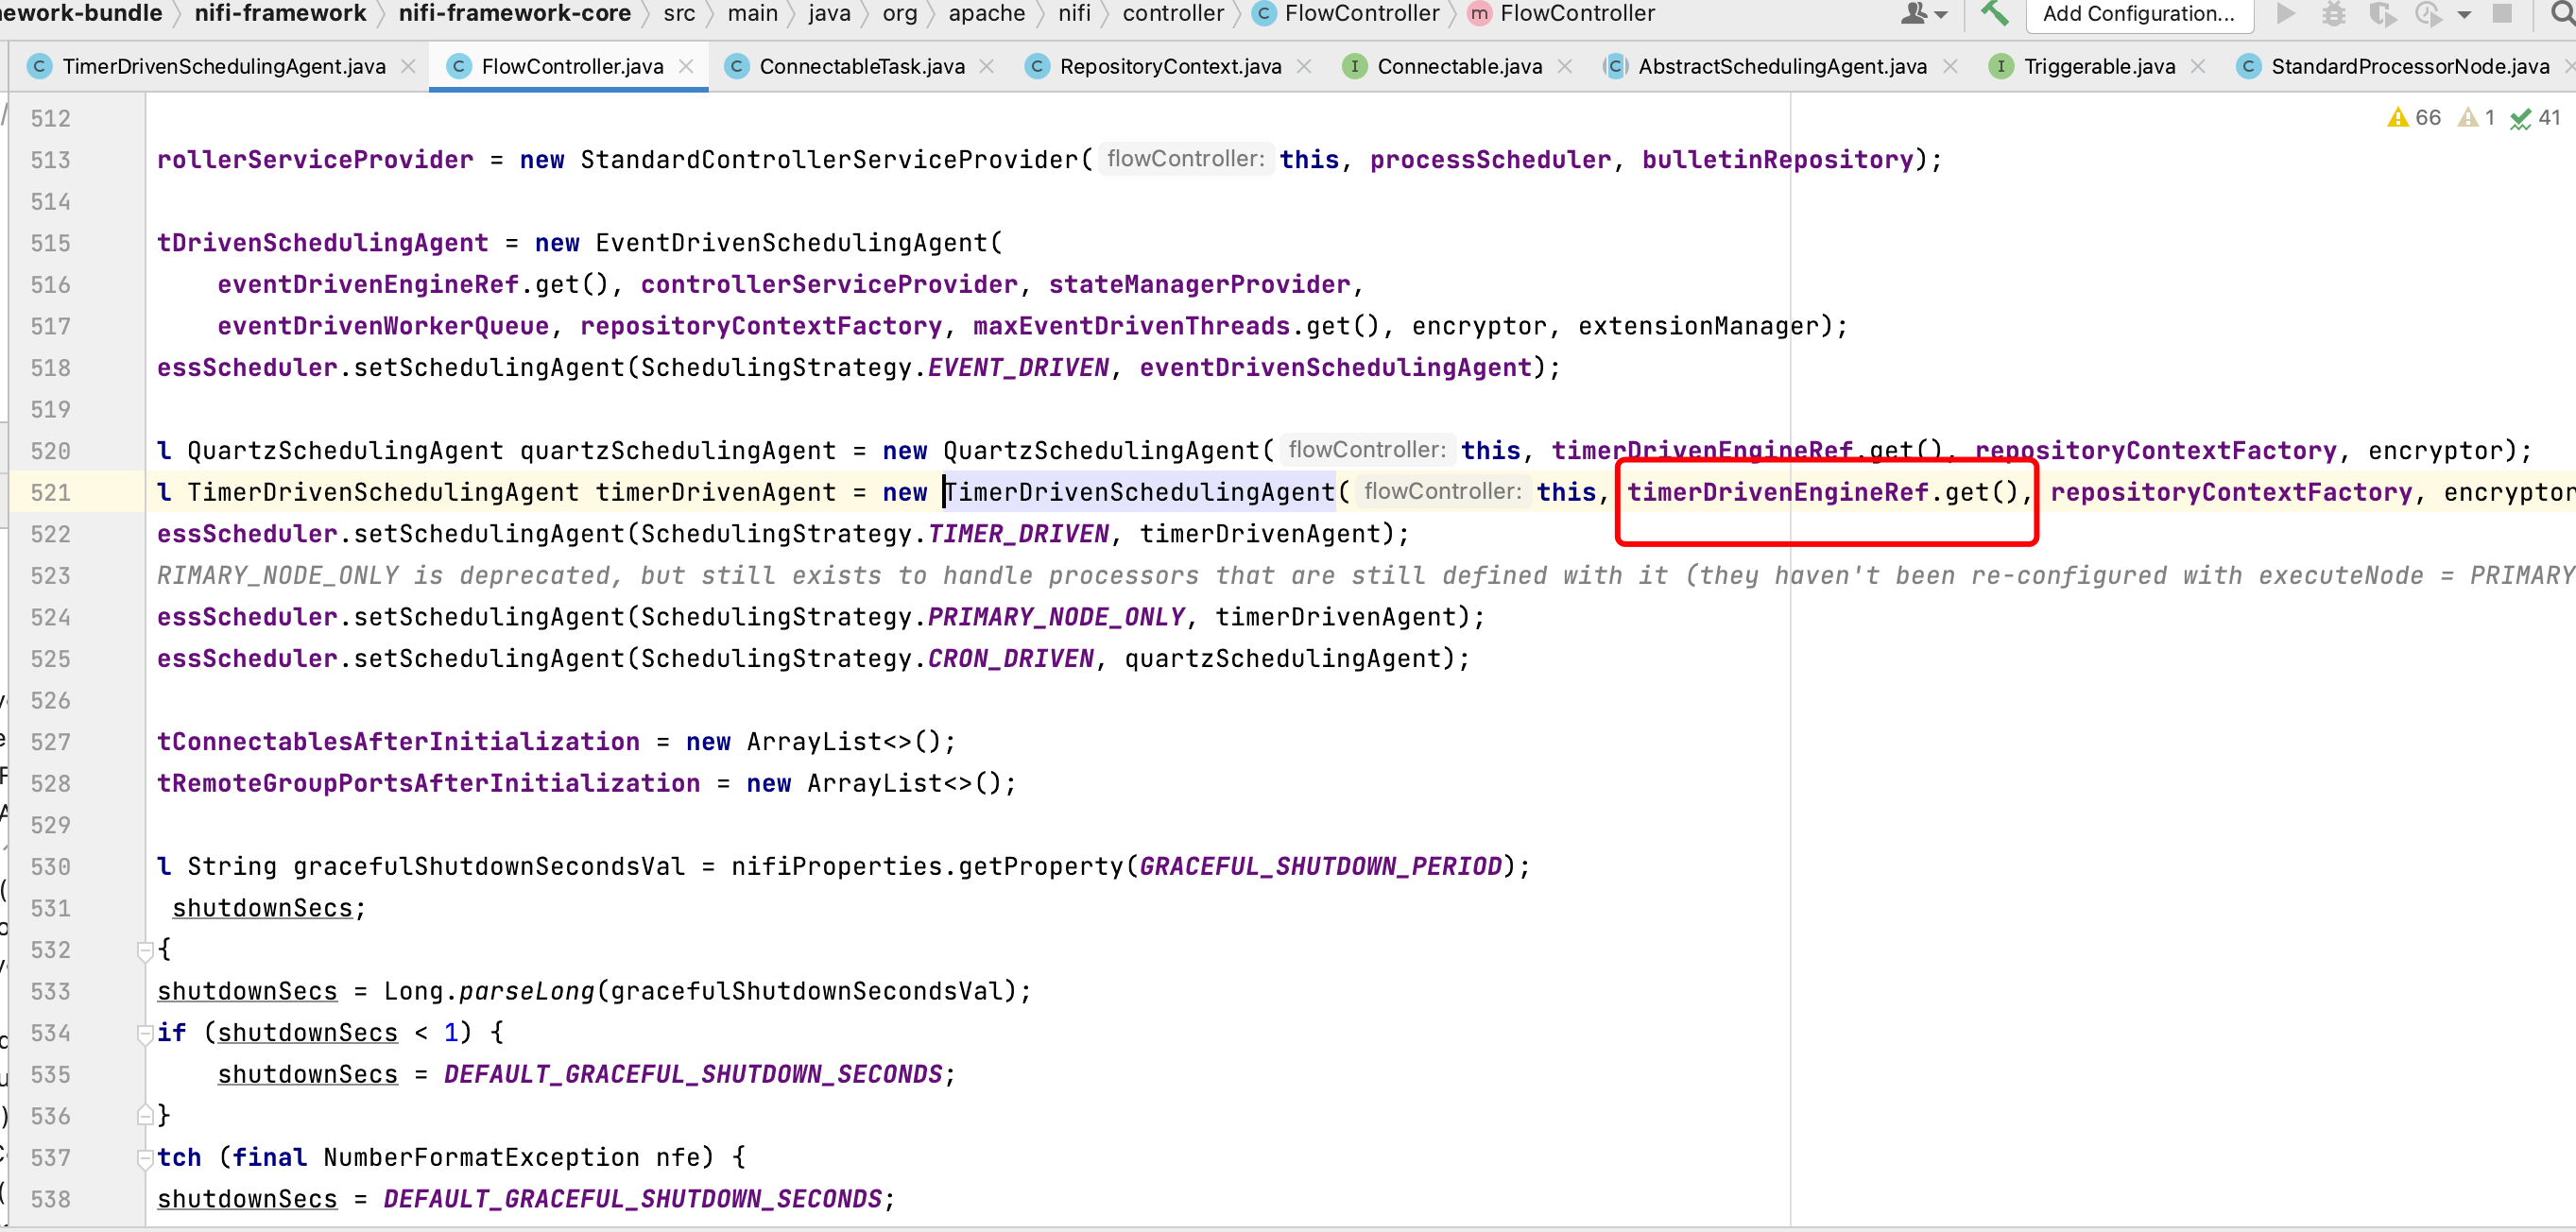The height and width of the screenshot is (1232, 2576).
Task: Switch to the ConnectableTask.java tab
Action: 861,66
